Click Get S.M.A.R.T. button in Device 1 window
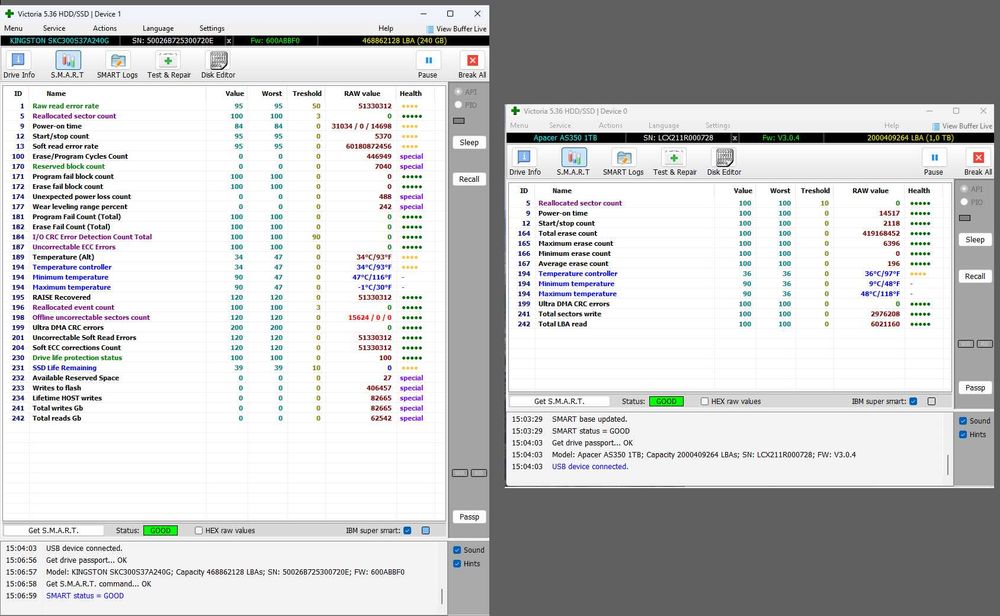The image size is (1000, 616). pos(54,531)
